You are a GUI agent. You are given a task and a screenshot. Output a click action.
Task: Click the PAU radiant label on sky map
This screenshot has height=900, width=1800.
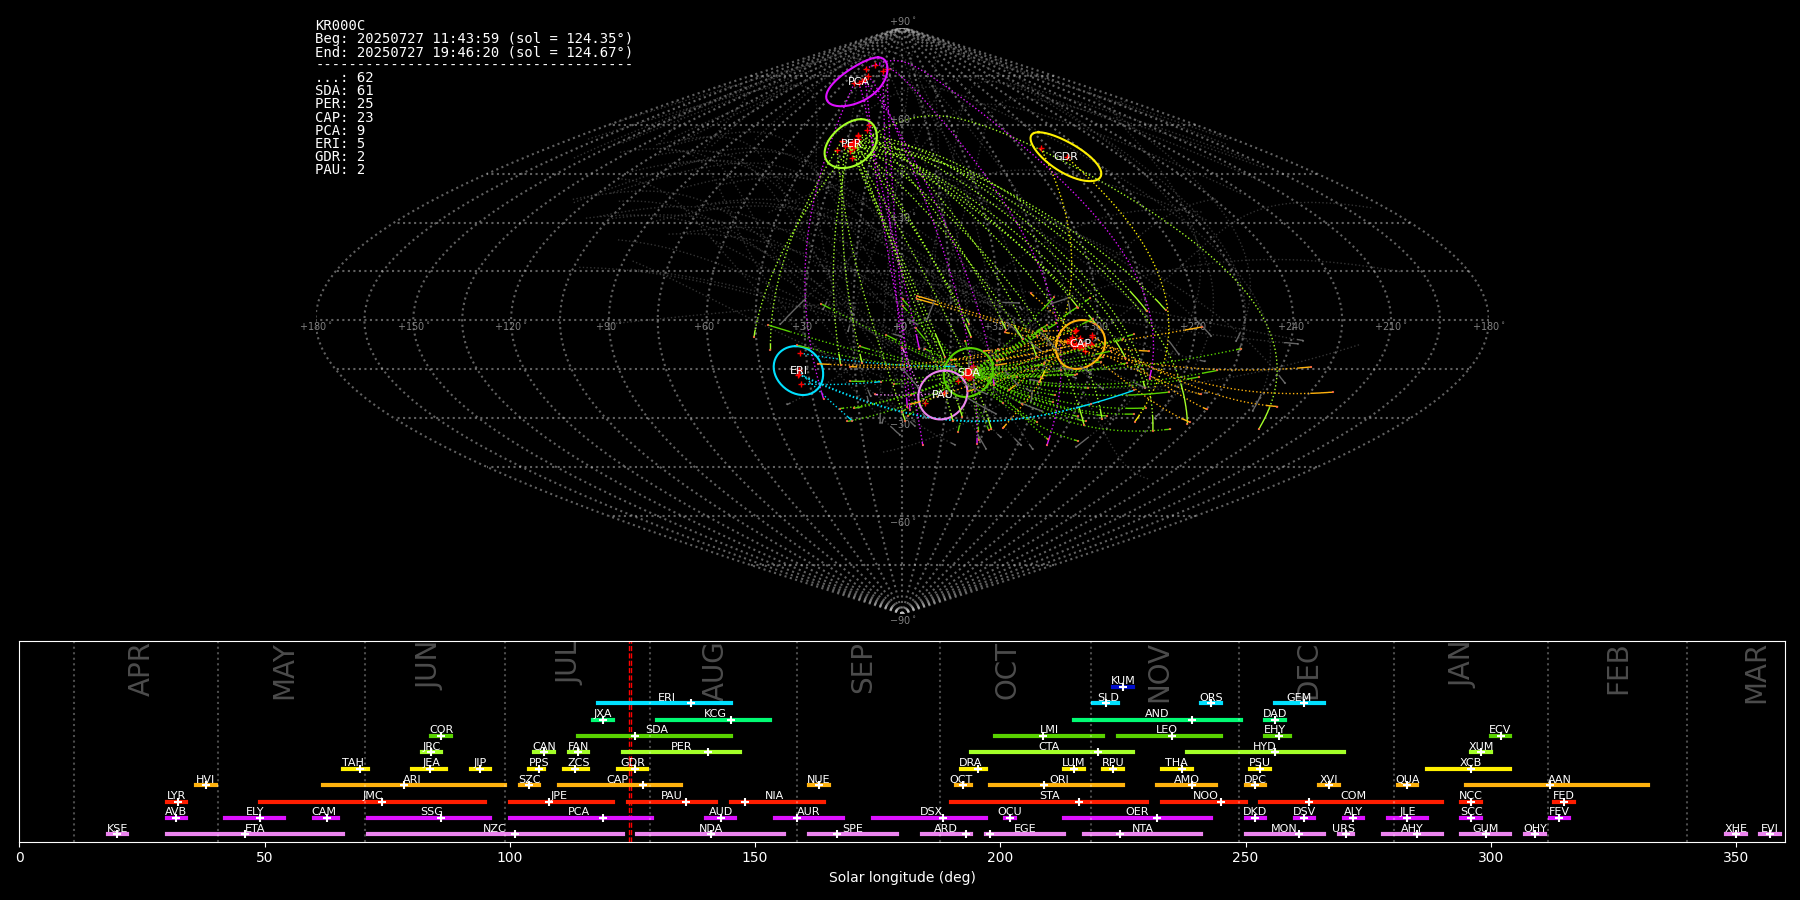pyautogui.click(x=942, y=395)
